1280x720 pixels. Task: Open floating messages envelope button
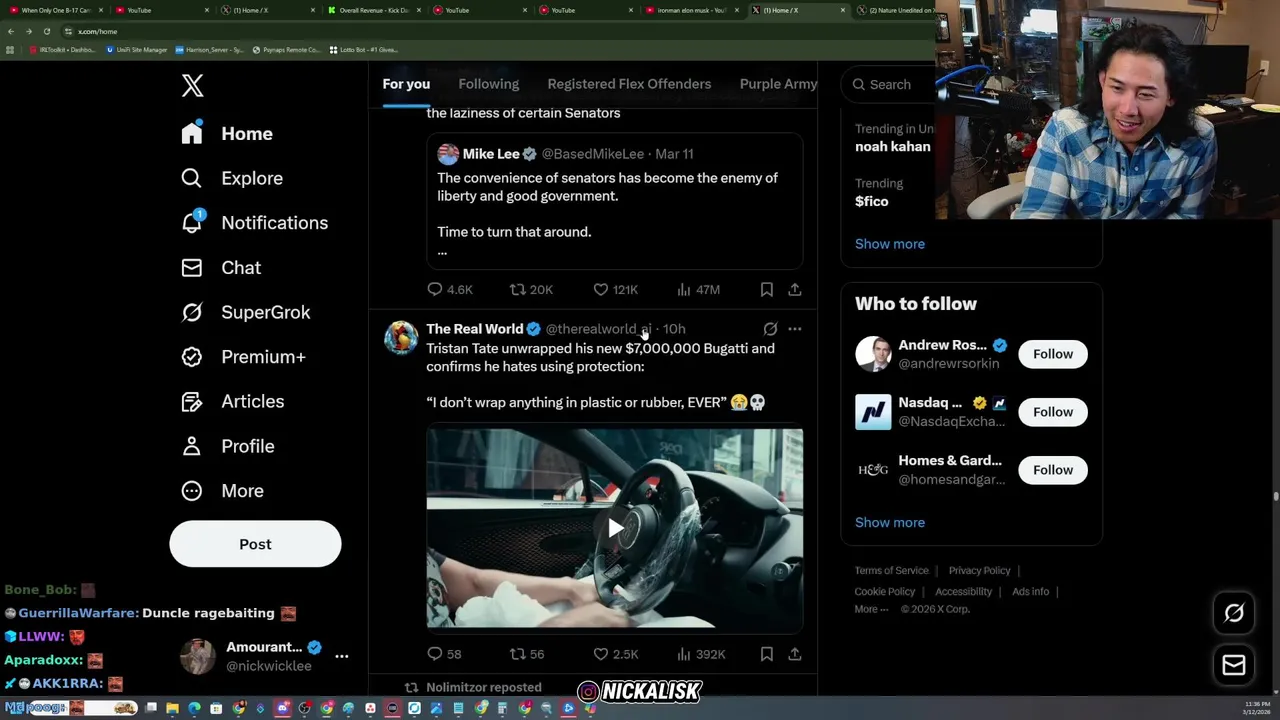[1234, 665]
